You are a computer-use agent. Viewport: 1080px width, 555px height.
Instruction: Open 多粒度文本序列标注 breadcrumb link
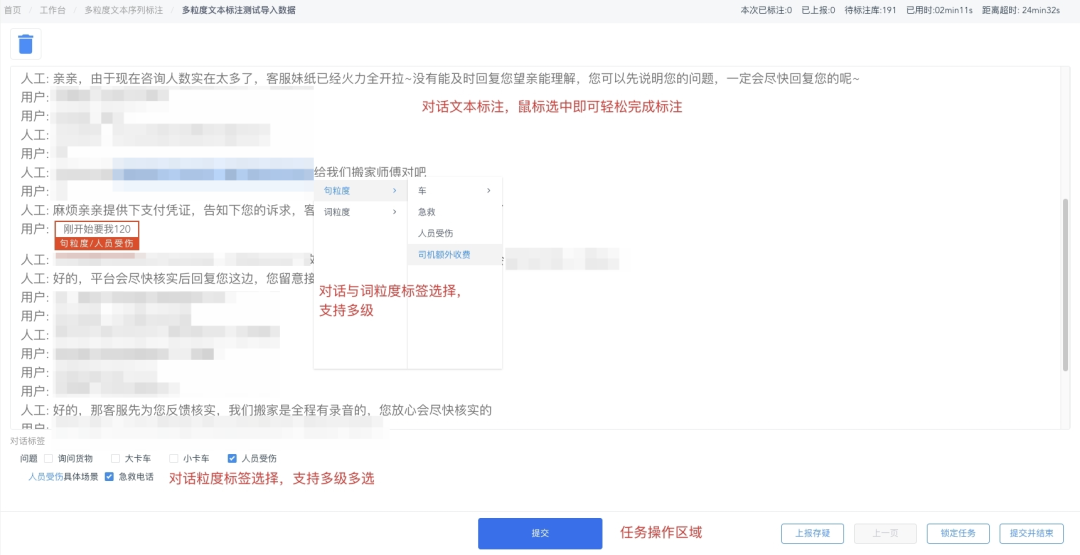coord(124,10)
